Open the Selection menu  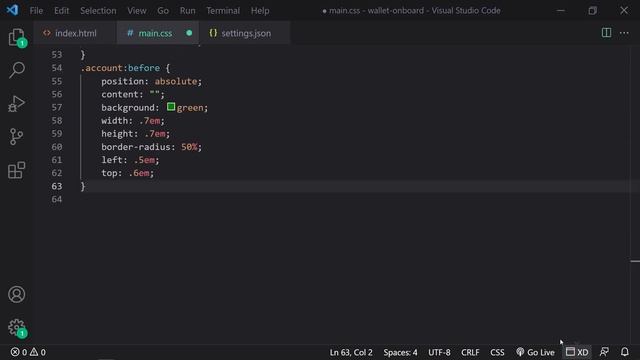98,11
